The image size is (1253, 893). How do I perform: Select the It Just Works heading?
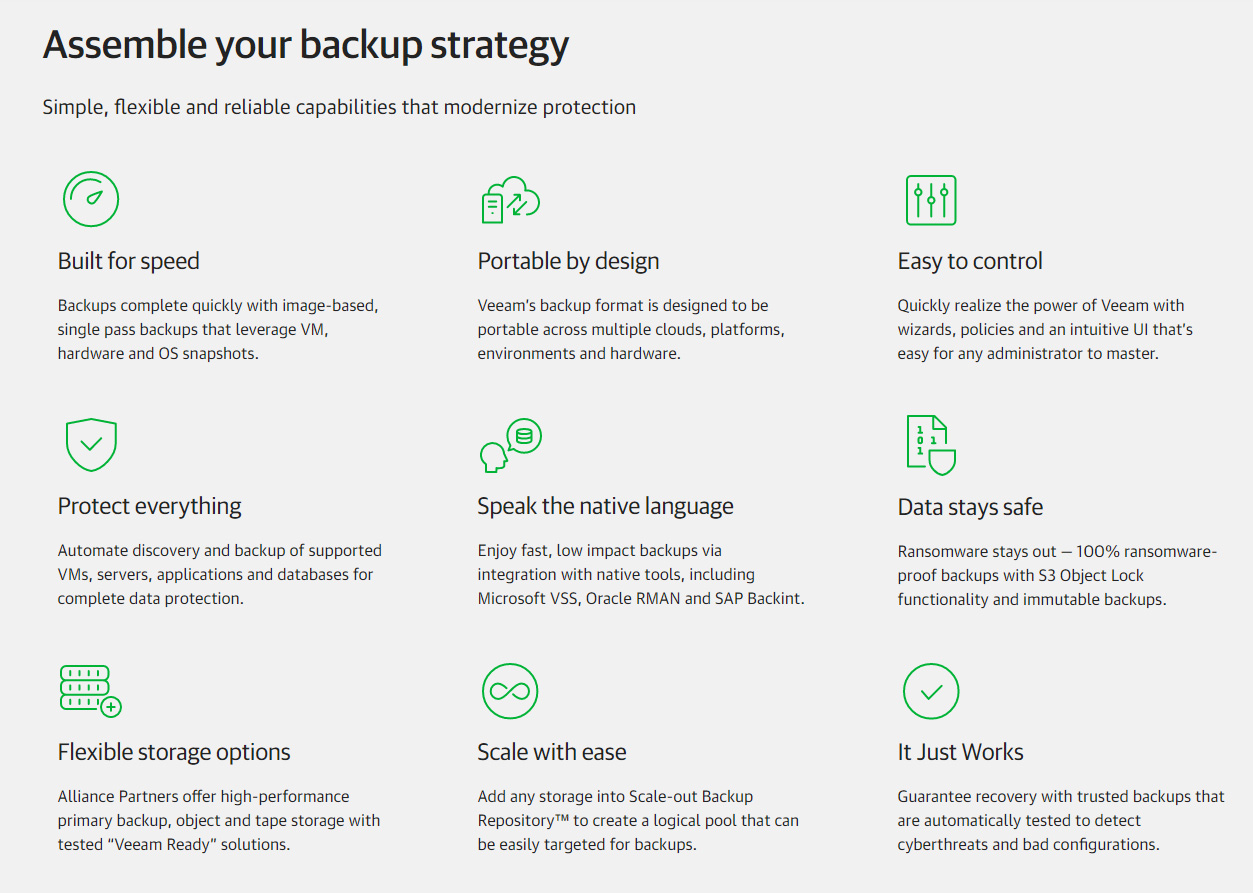[961, 752]
